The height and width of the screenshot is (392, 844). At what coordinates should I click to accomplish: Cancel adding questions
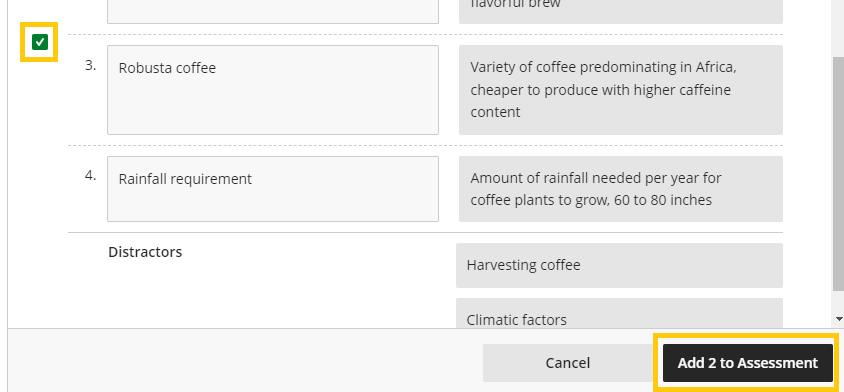(x=568, y=363)
